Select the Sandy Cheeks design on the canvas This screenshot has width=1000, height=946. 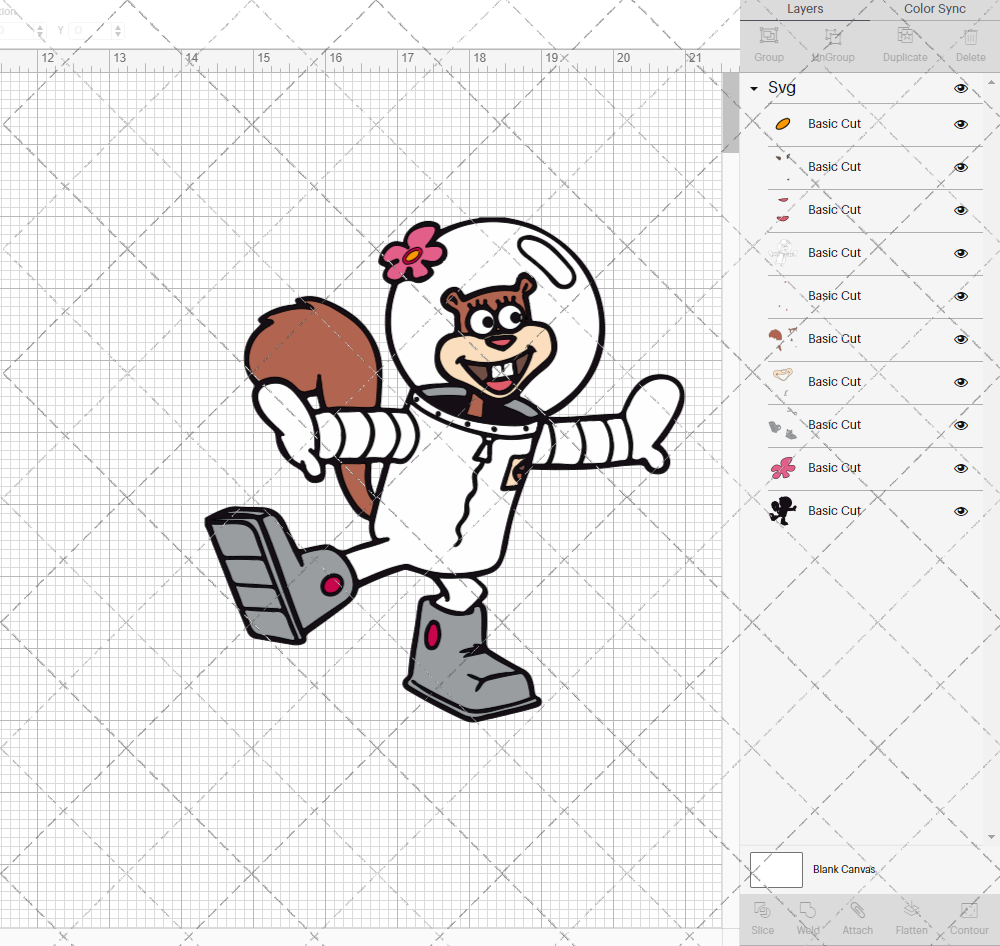[445, 470]
